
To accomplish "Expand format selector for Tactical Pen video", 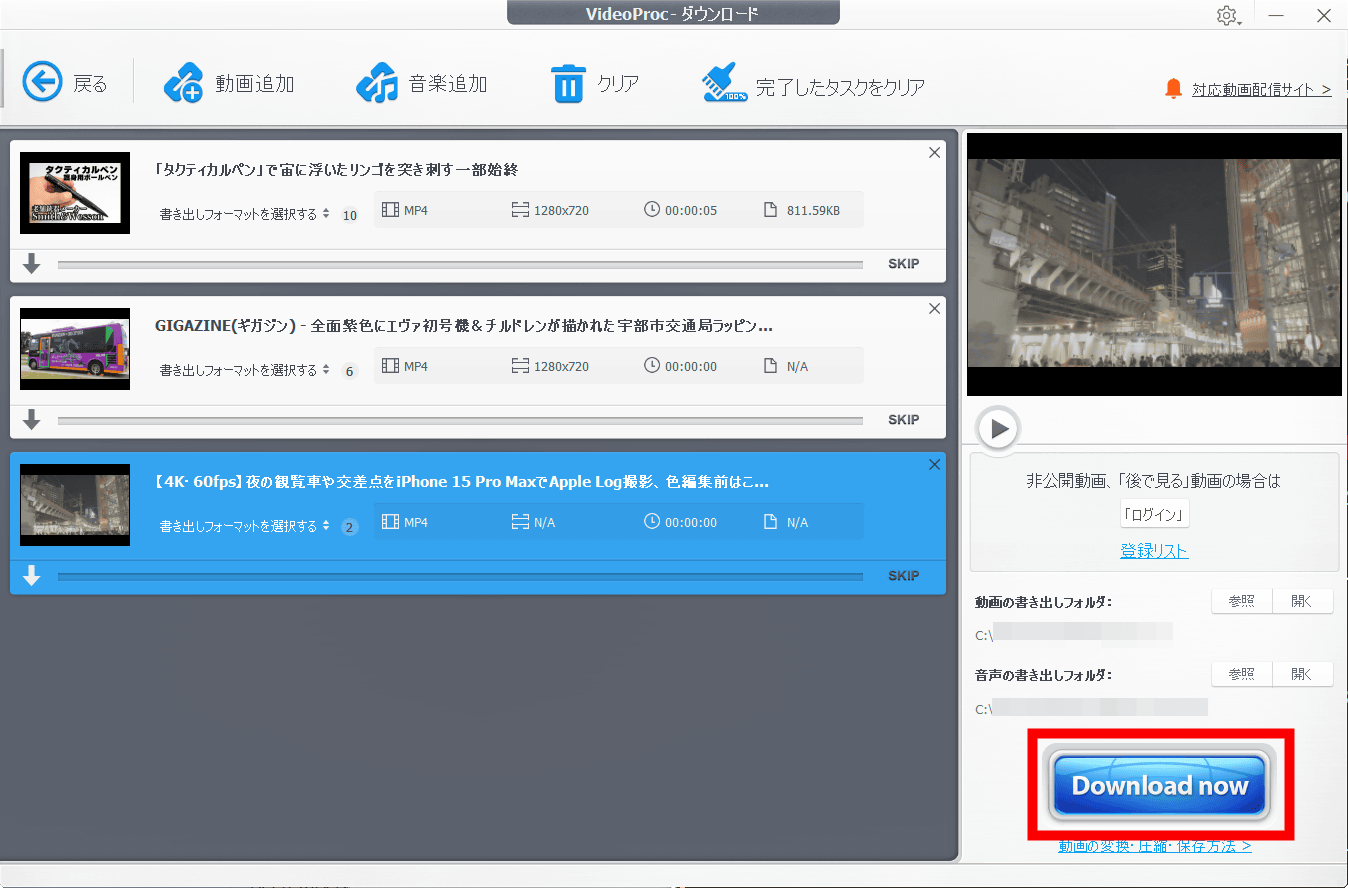I will pos(244,214).
